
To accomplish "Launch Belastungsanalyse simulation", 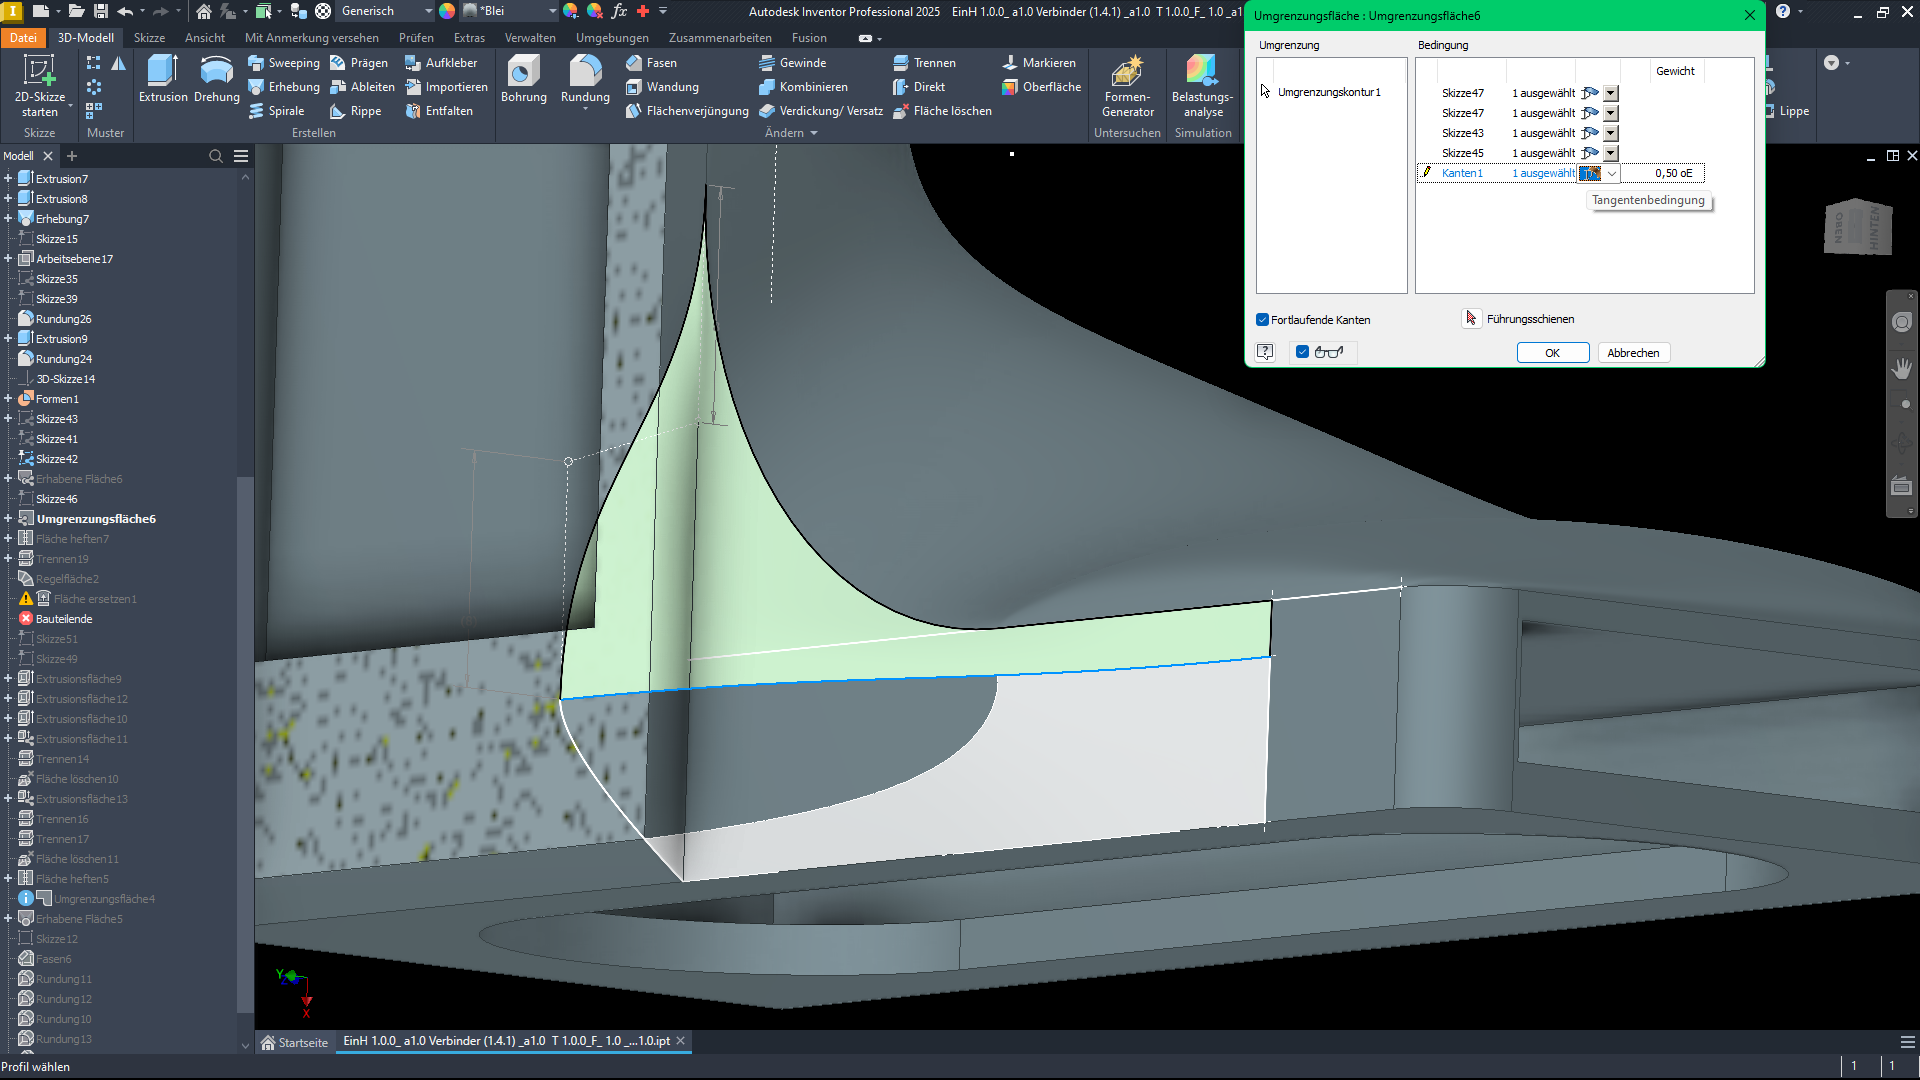I will coord(1202,87).
